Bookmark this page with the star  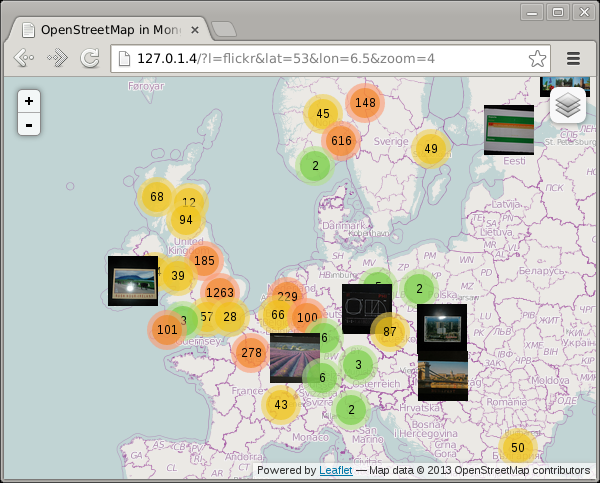pos(538,58)
